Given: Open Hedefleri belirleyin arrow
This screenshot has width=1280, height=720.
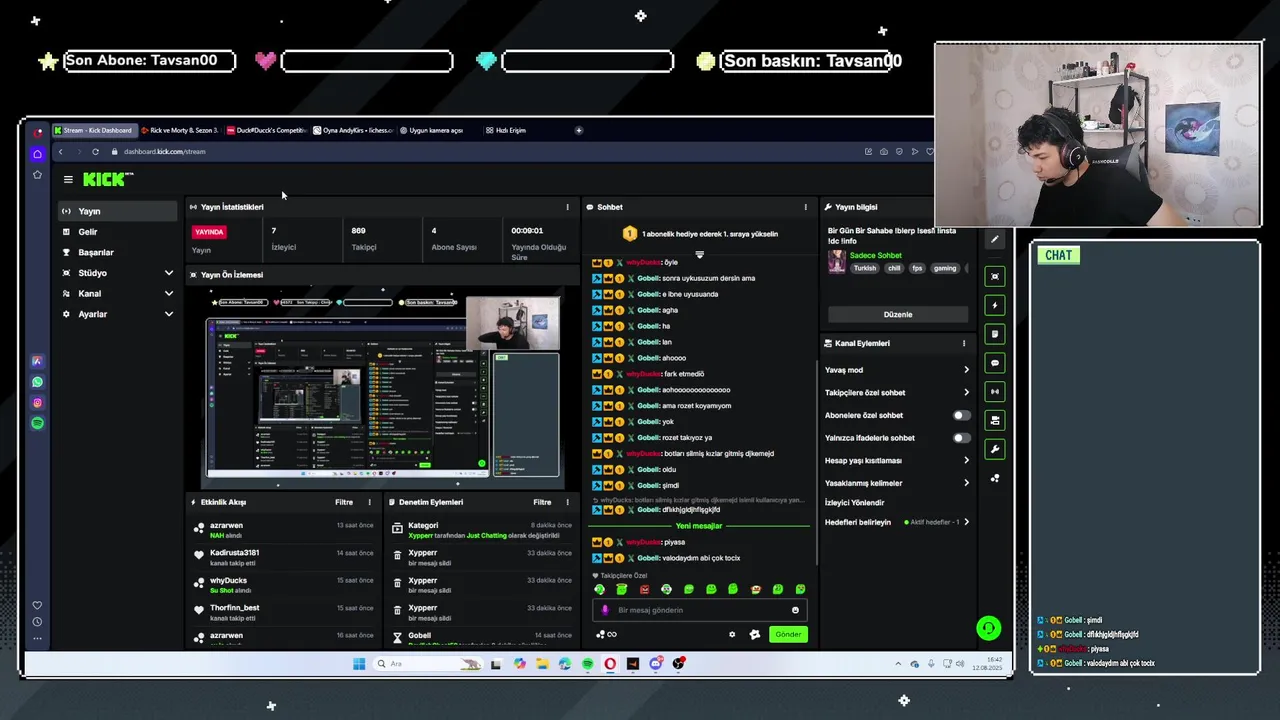Looking at the screenshot, I should (x=966, y=522).
